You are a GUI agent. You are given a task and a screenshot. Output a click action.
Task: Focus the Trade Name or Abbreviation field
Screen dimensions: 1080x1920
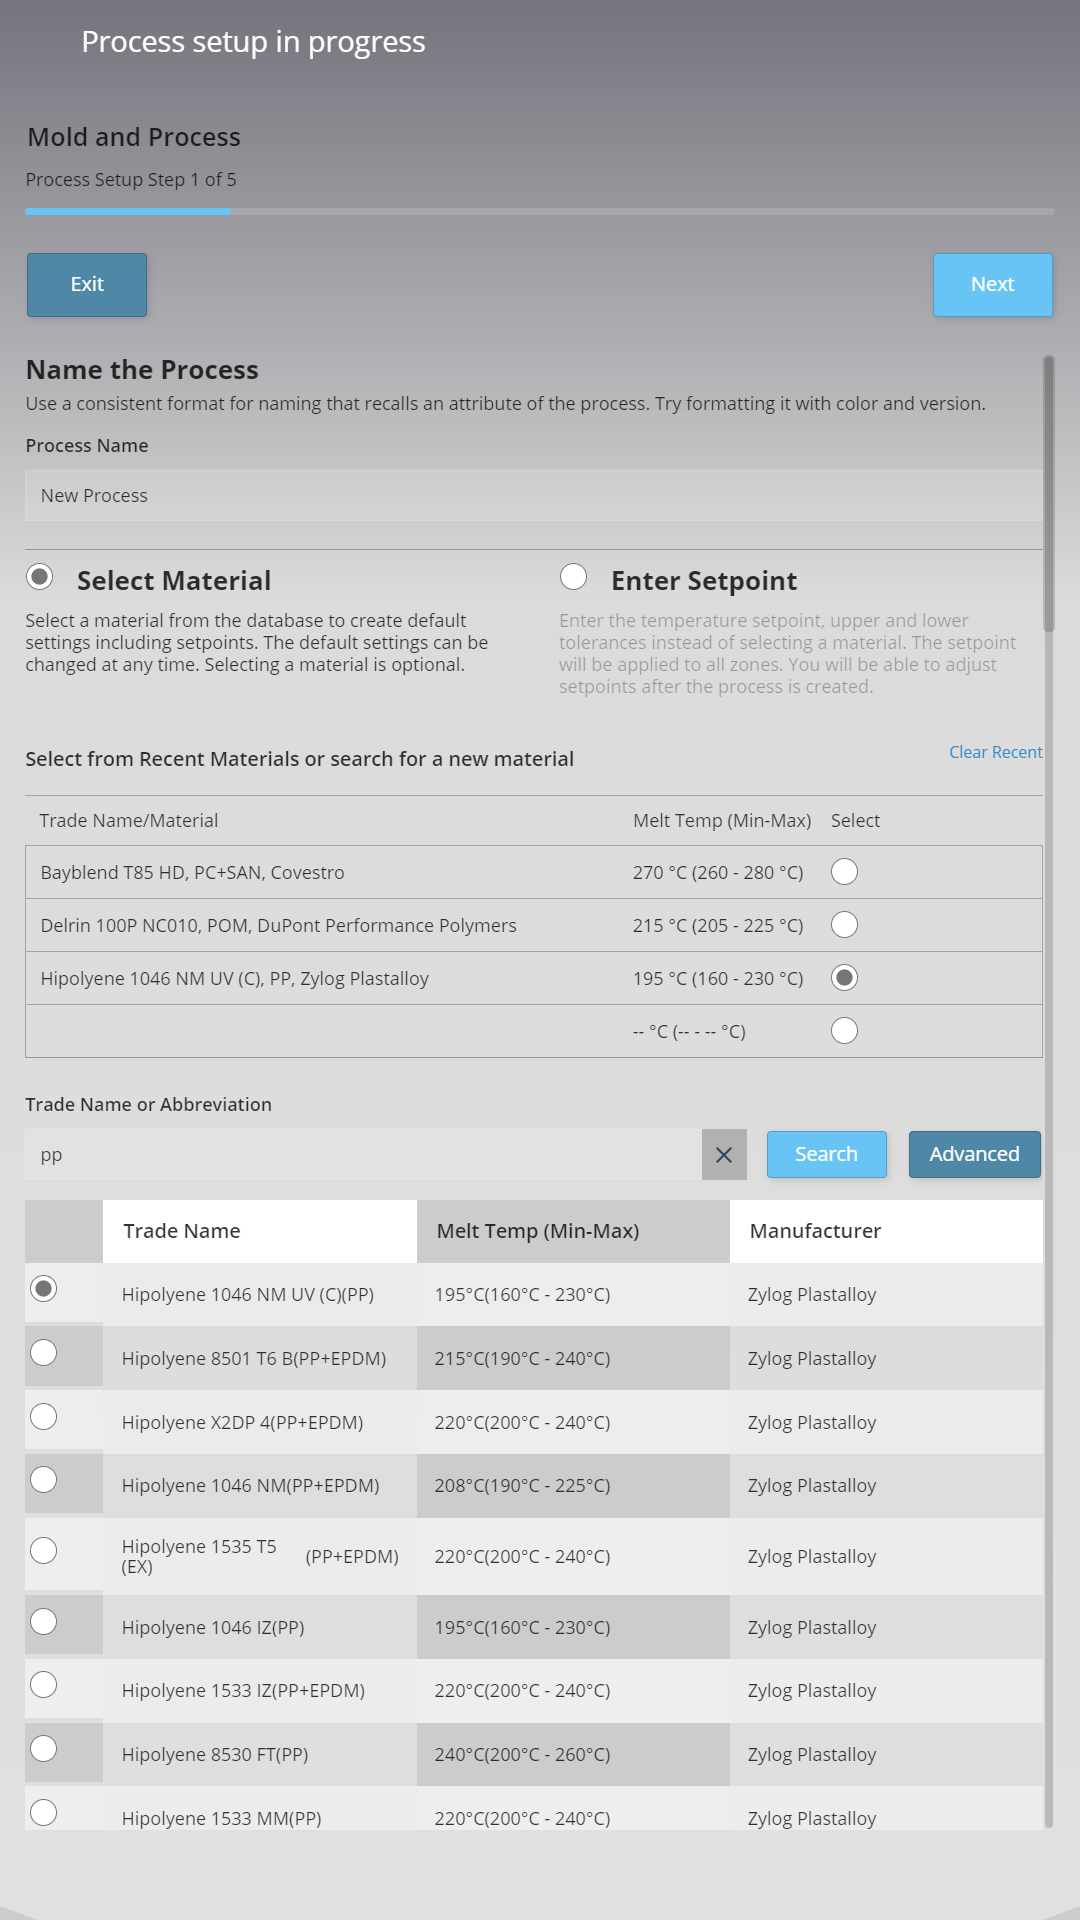(x=364, y=1155)
